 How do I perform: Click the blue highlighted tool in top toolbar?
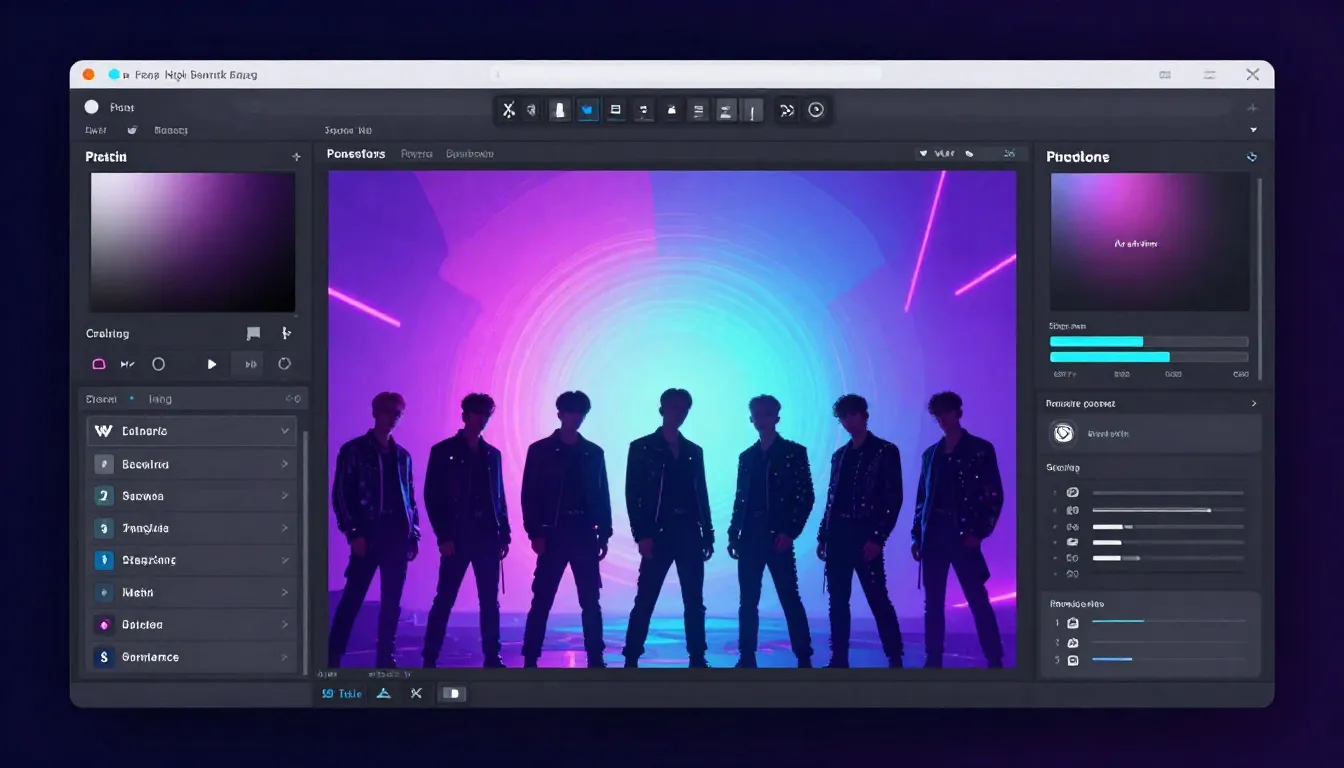click(x=588, y=110)
